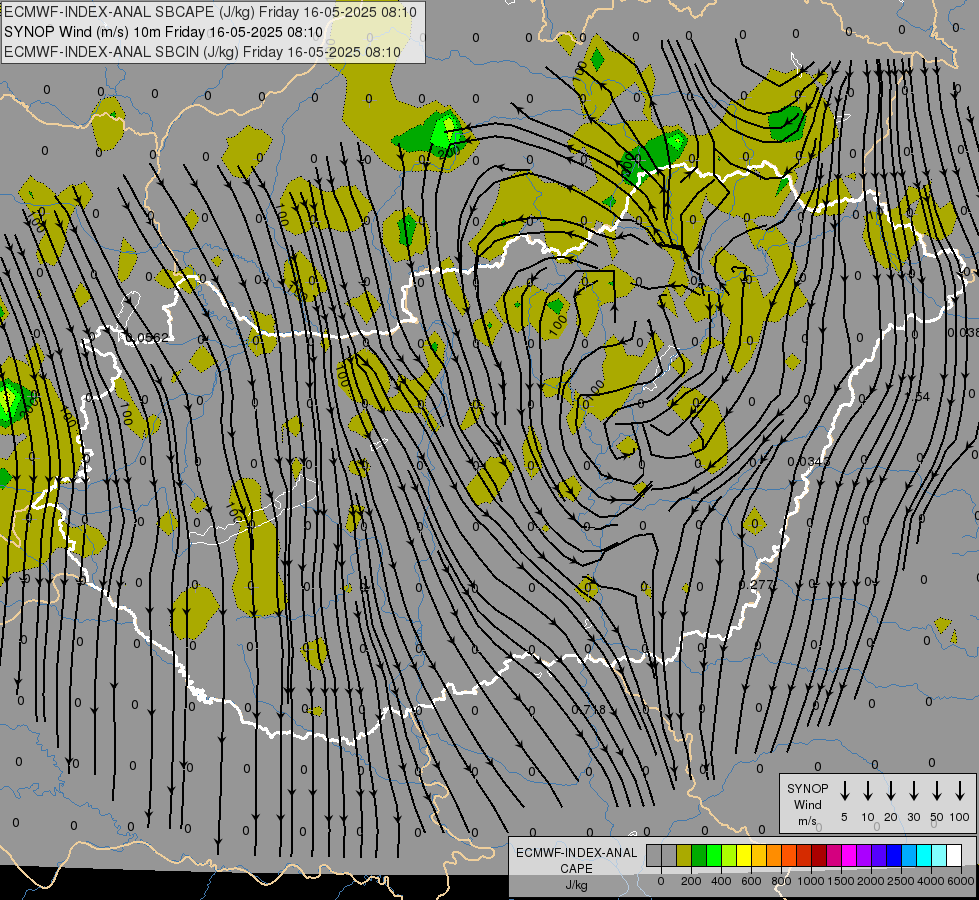The width and height of the screenshot is (979, 900).
Task: Click the 1.54 value on the map
Action: tap(917, 397)
